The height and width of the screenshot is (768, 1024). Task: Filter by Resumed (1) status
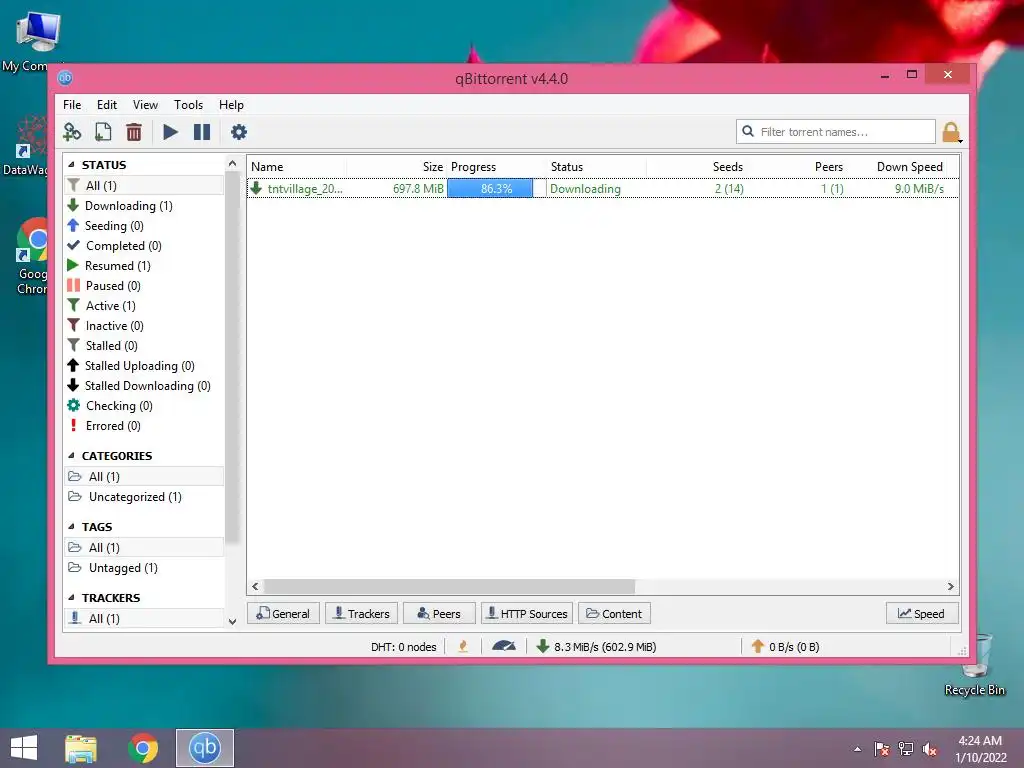(x=144, y=266)
